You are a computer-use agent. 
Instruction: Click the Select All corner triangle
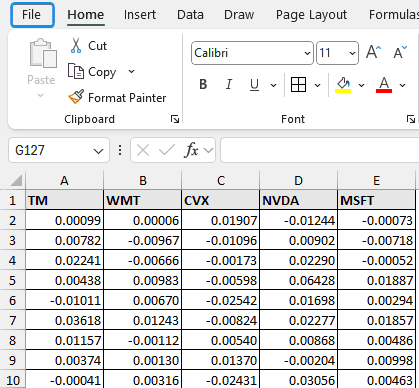(16, 180)
